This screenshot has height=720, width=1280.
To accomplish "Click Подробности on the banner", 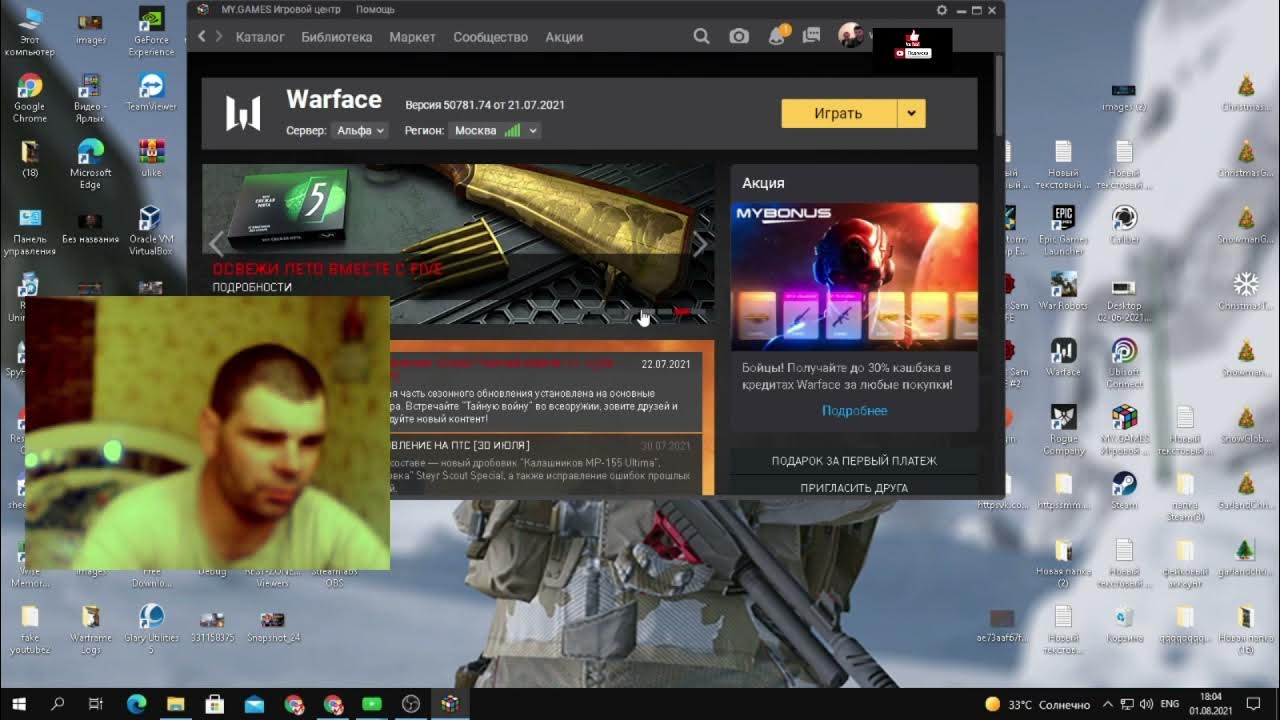I will [x=252, y=287].
